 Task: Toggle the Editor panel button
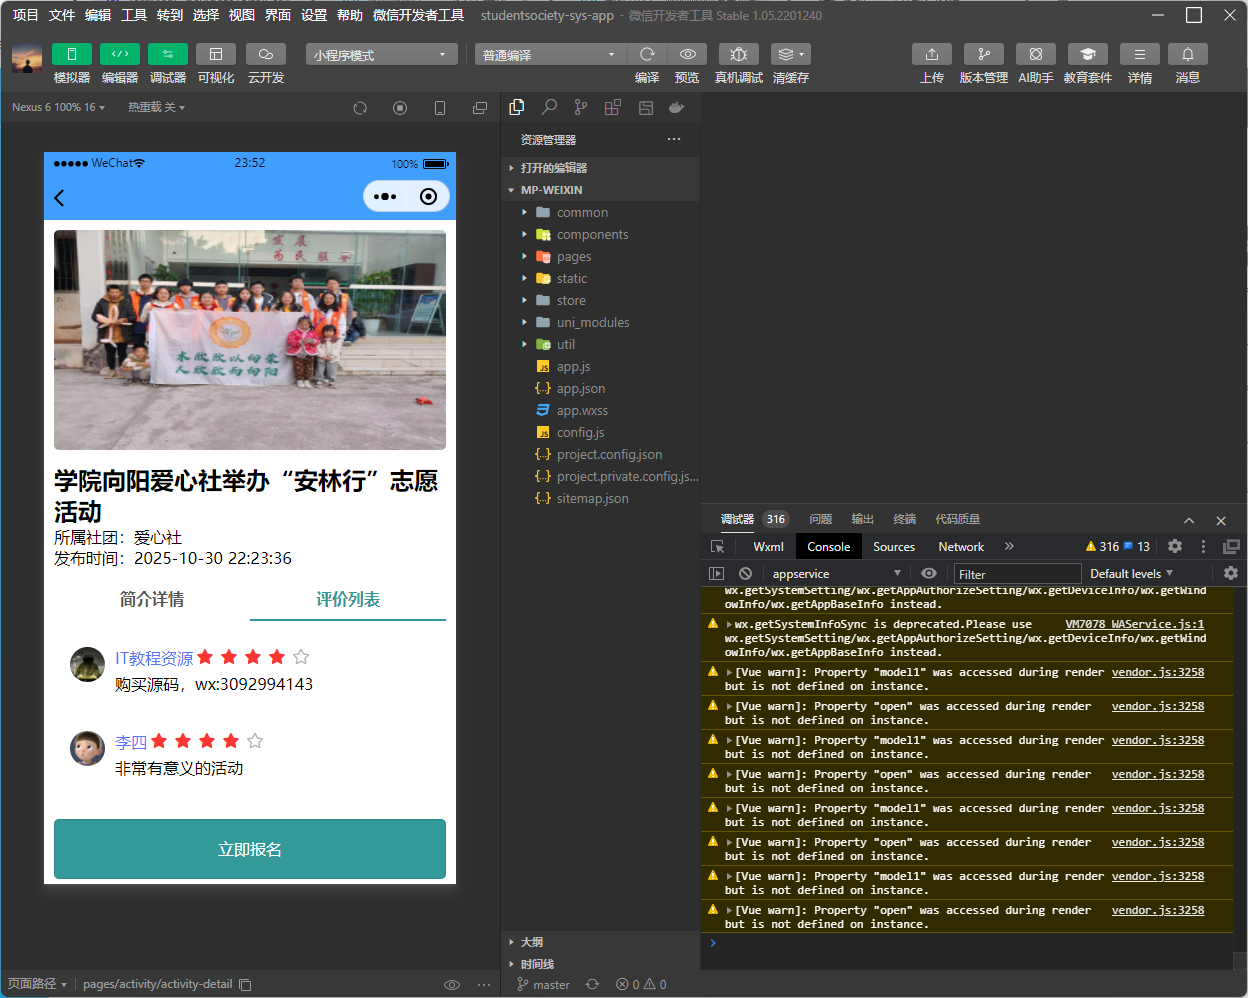(120, 54)
